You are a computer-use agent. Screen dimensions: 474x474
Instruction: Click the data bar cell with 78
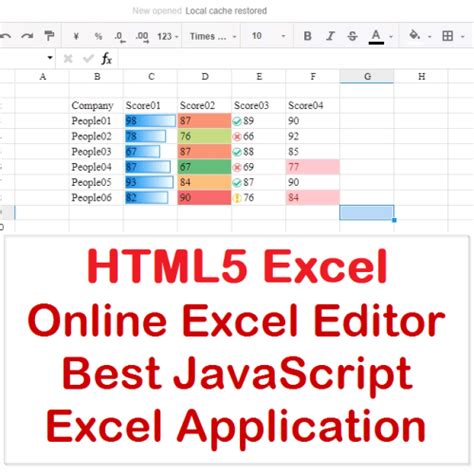pyautogui.click(x=150, y=136)
